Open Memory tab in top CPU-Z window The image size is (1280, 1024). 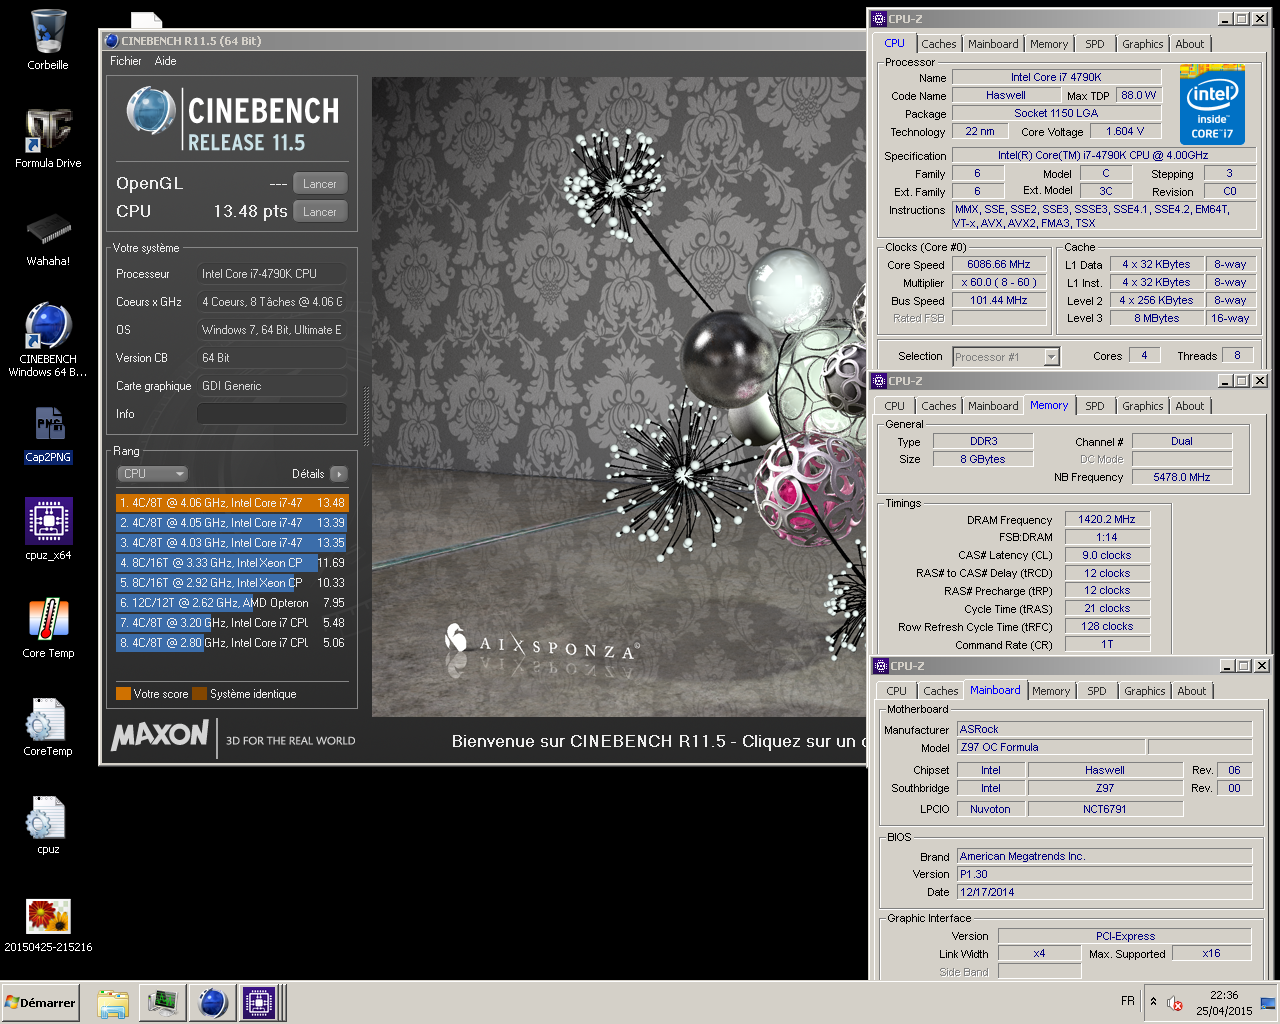pos(1049,44)
